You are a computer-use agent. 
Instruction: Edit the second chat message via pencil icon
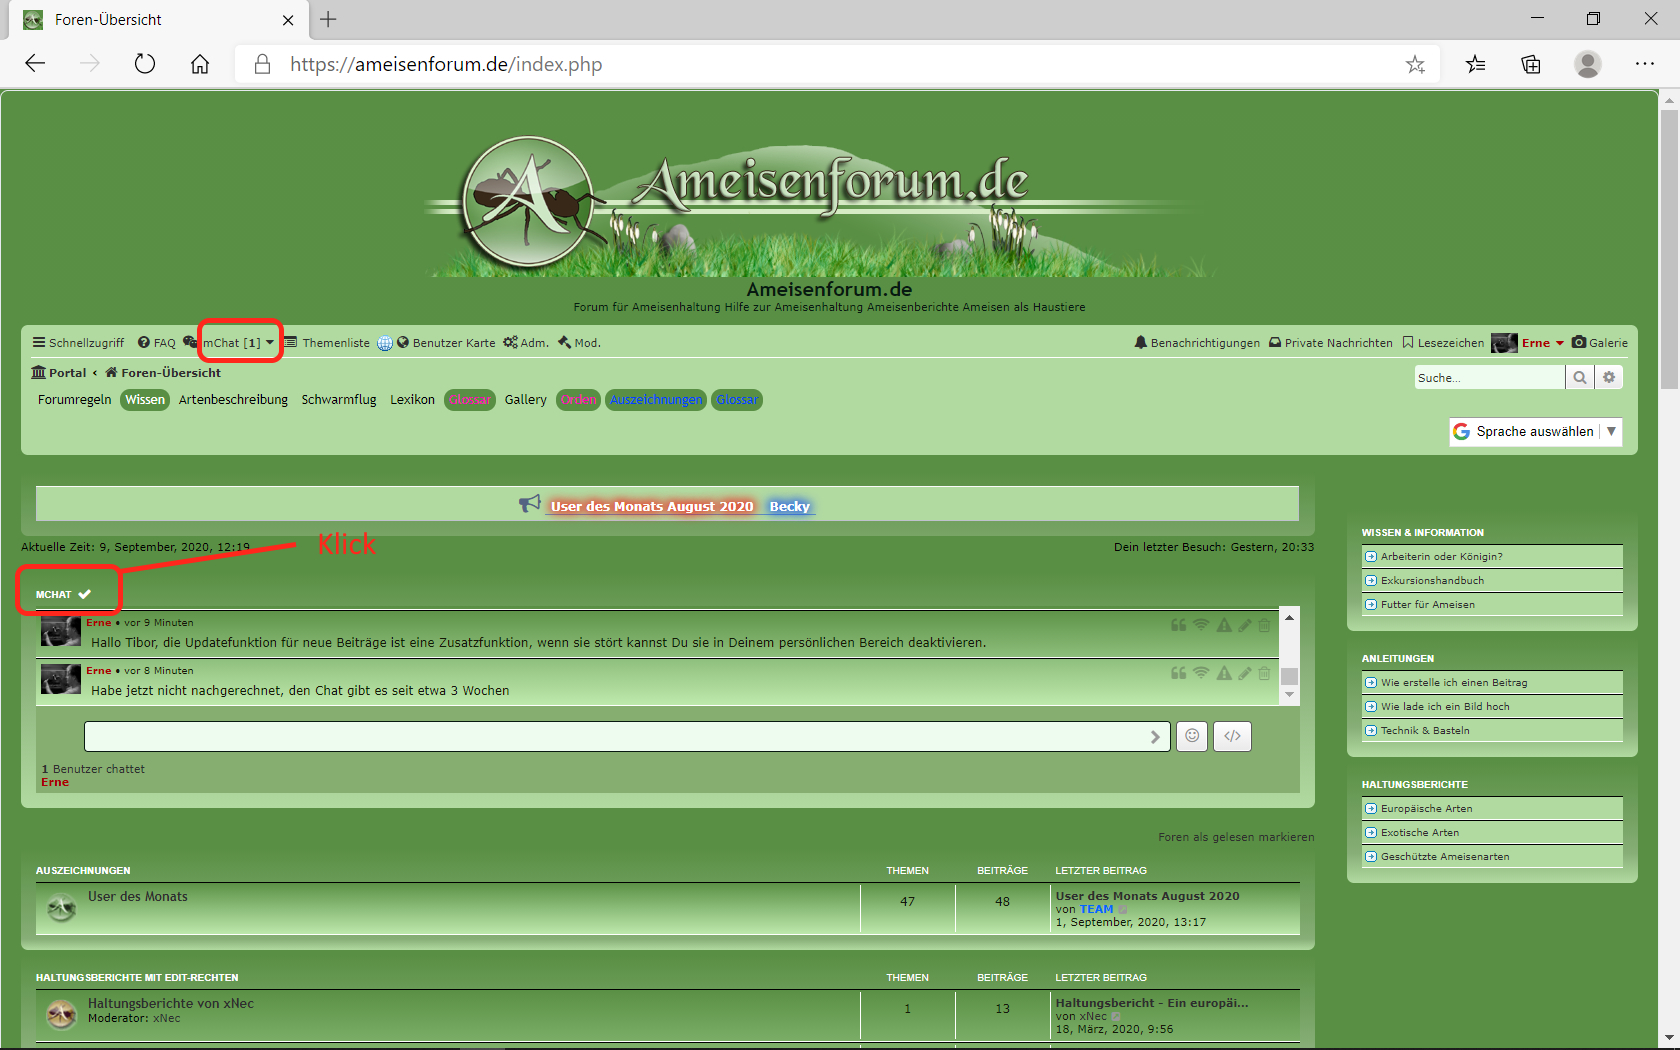[1244, 673]
